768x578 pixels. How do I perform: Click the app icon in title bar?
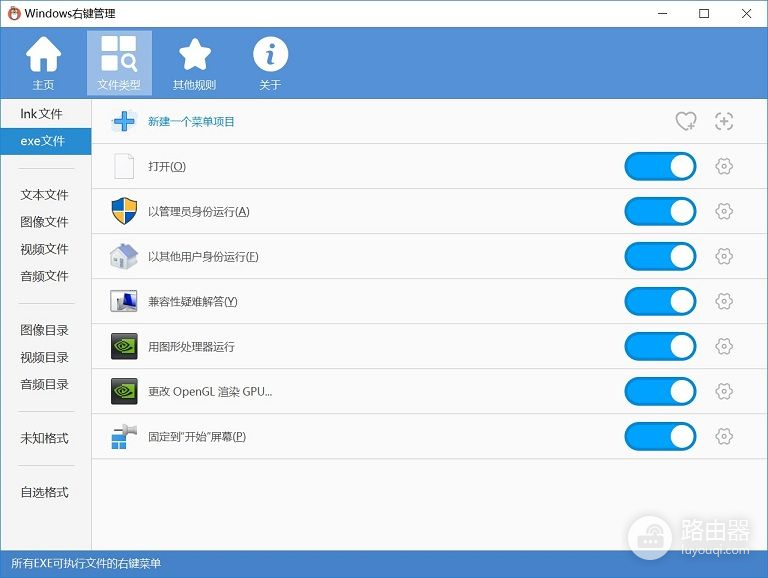click(x=14, y=13)
